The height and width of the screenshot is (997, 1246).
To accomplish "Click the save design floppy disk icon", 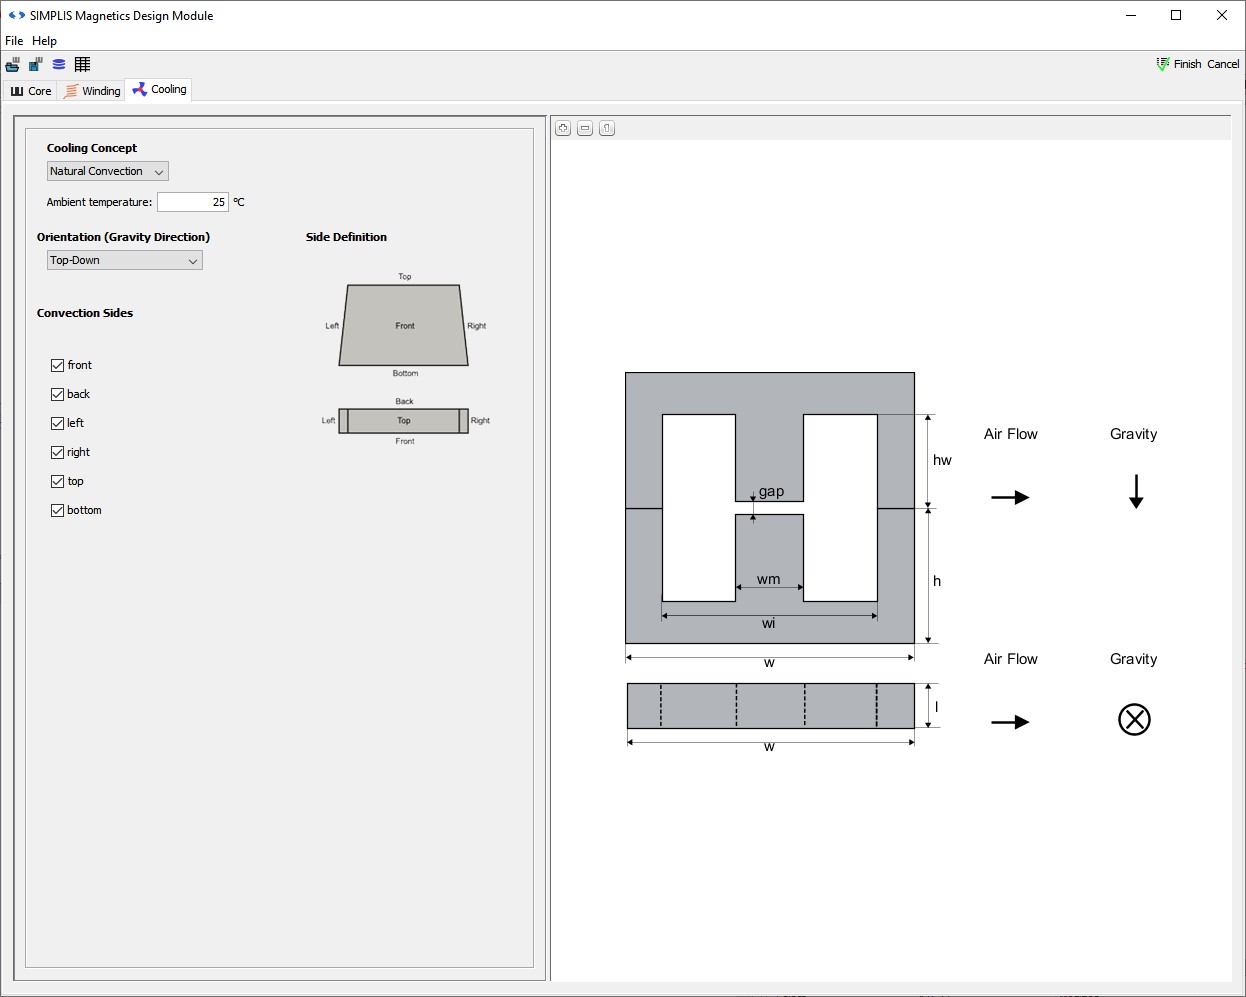I will tap(35, 64).
